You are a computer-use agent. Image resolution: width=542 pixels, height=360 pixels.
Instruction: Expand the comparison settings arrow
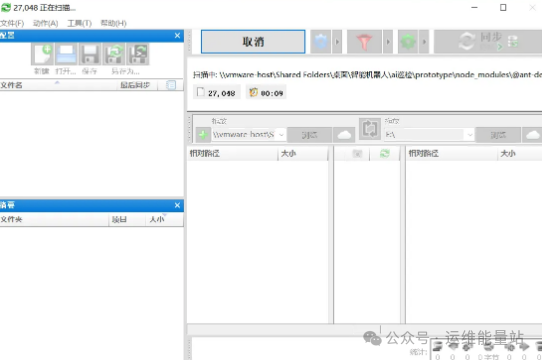tap(337, 42)
